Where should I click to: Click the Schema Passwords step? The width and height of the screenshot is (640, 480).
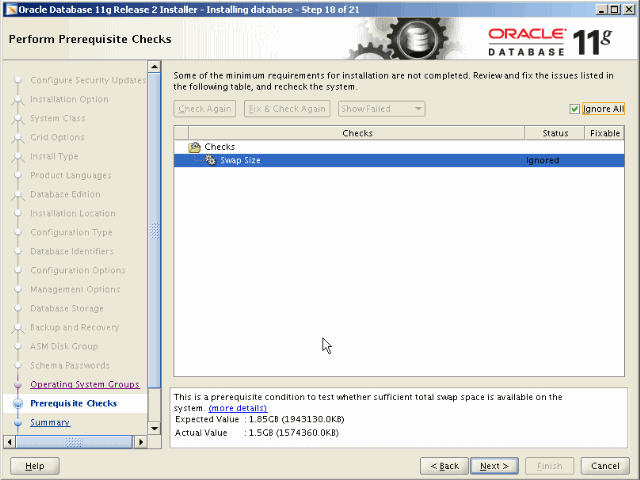[x=70, y=365]
